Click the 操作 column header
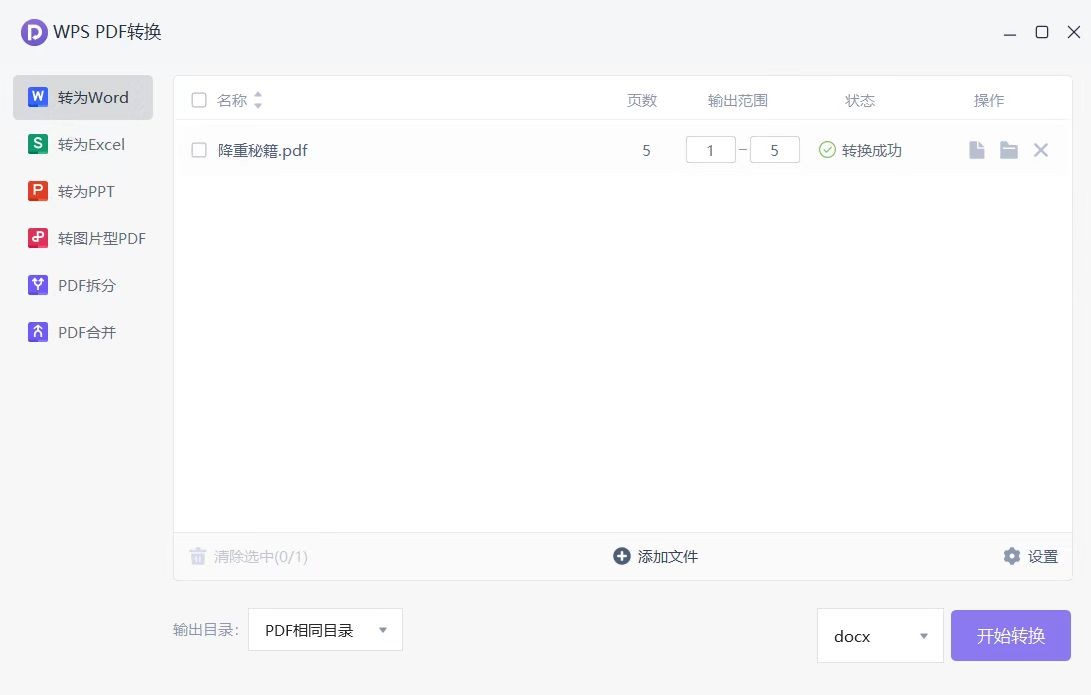1091x695 pixels. click(x=989, y=100)
